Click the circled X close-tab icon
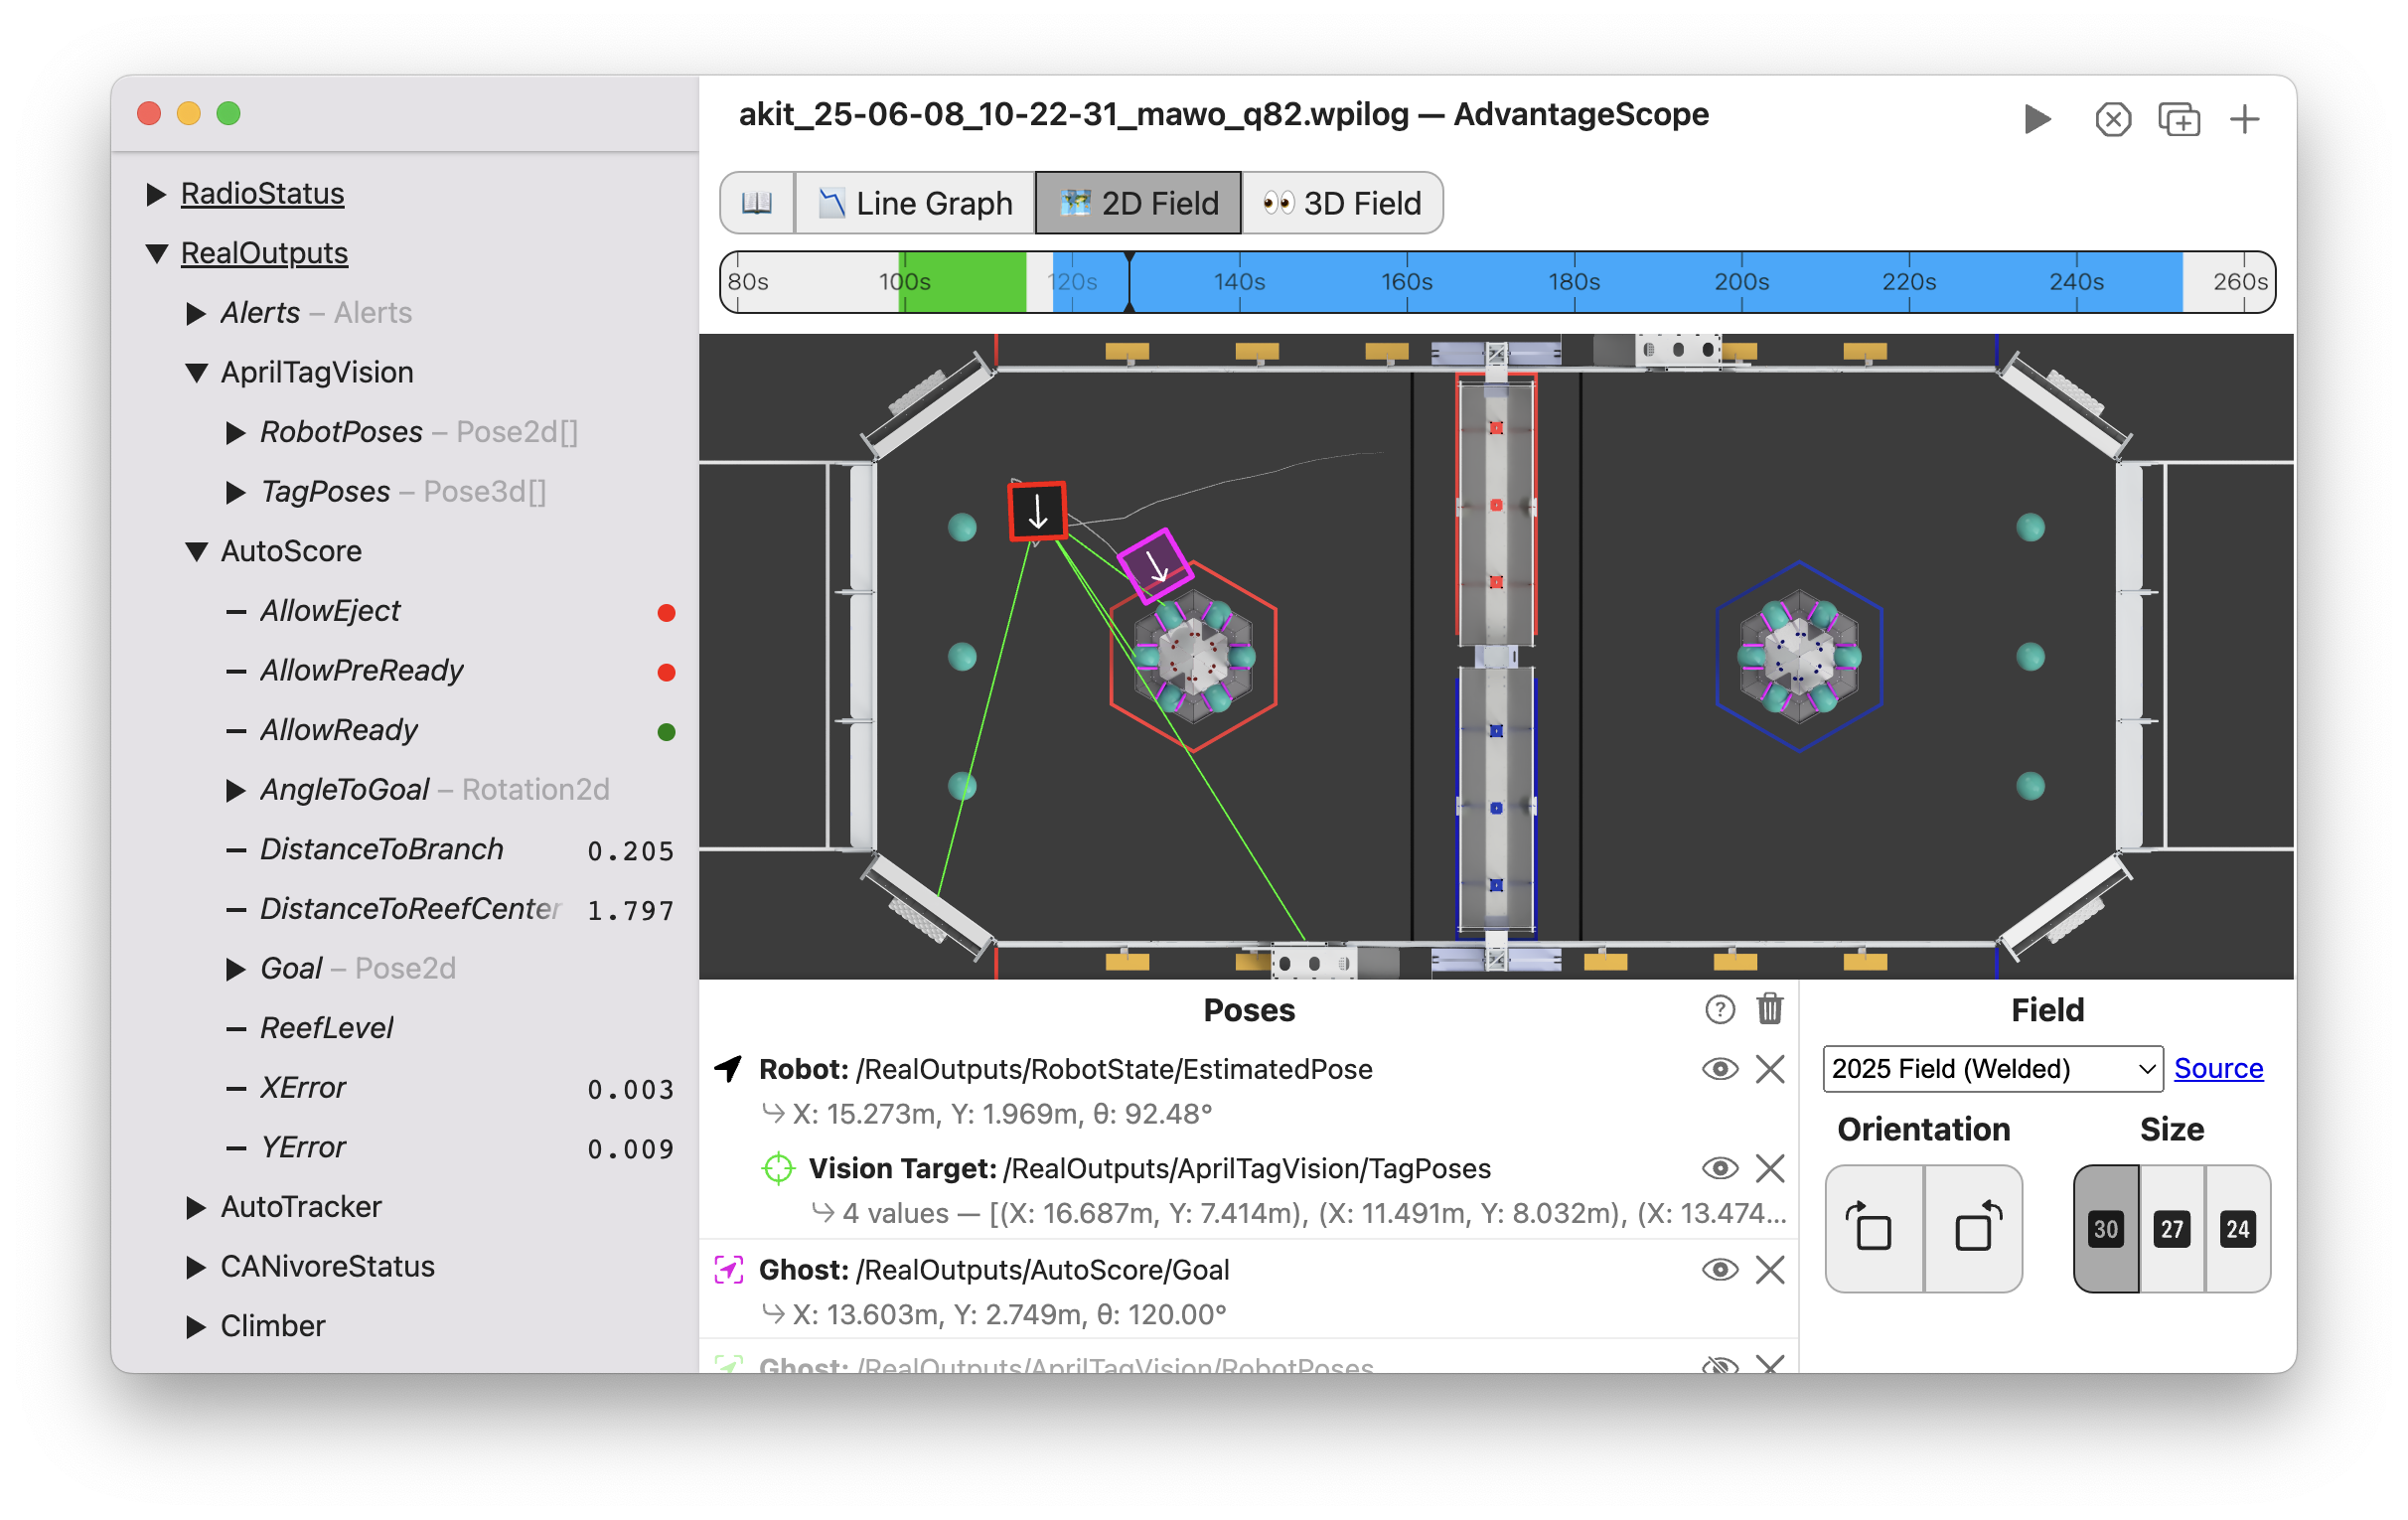Viewport: 2408px width, 1520px height. (2112, 120)
